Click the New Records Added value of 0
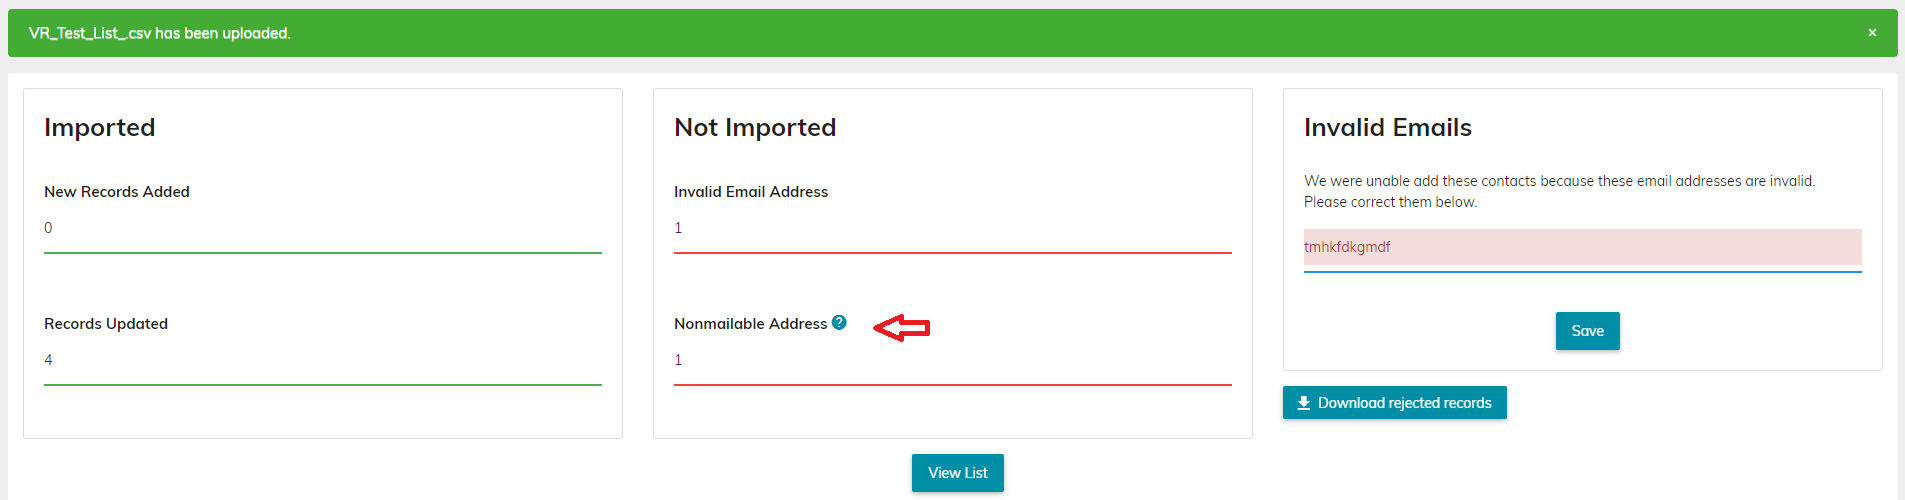This screenshot has height=500, width=1905. click(48, 228)
